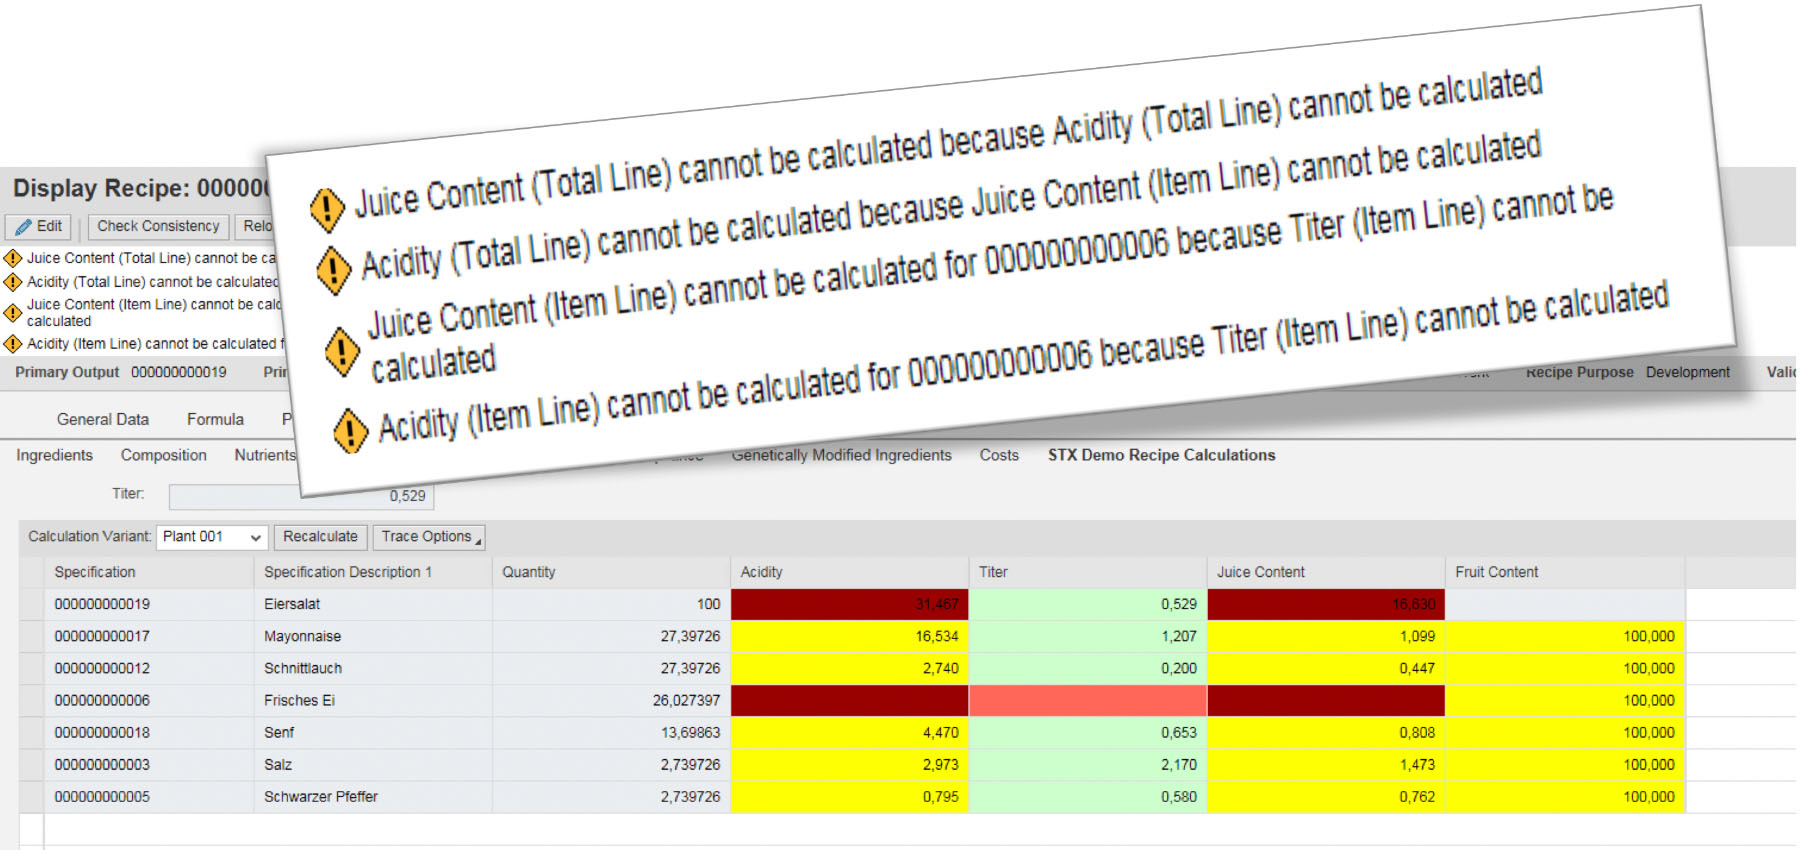Viewport: 1800px width, 850px height.
Task: Click enlarged warning icon for Acidity (Total Line)
Action: tap(334, 271)
